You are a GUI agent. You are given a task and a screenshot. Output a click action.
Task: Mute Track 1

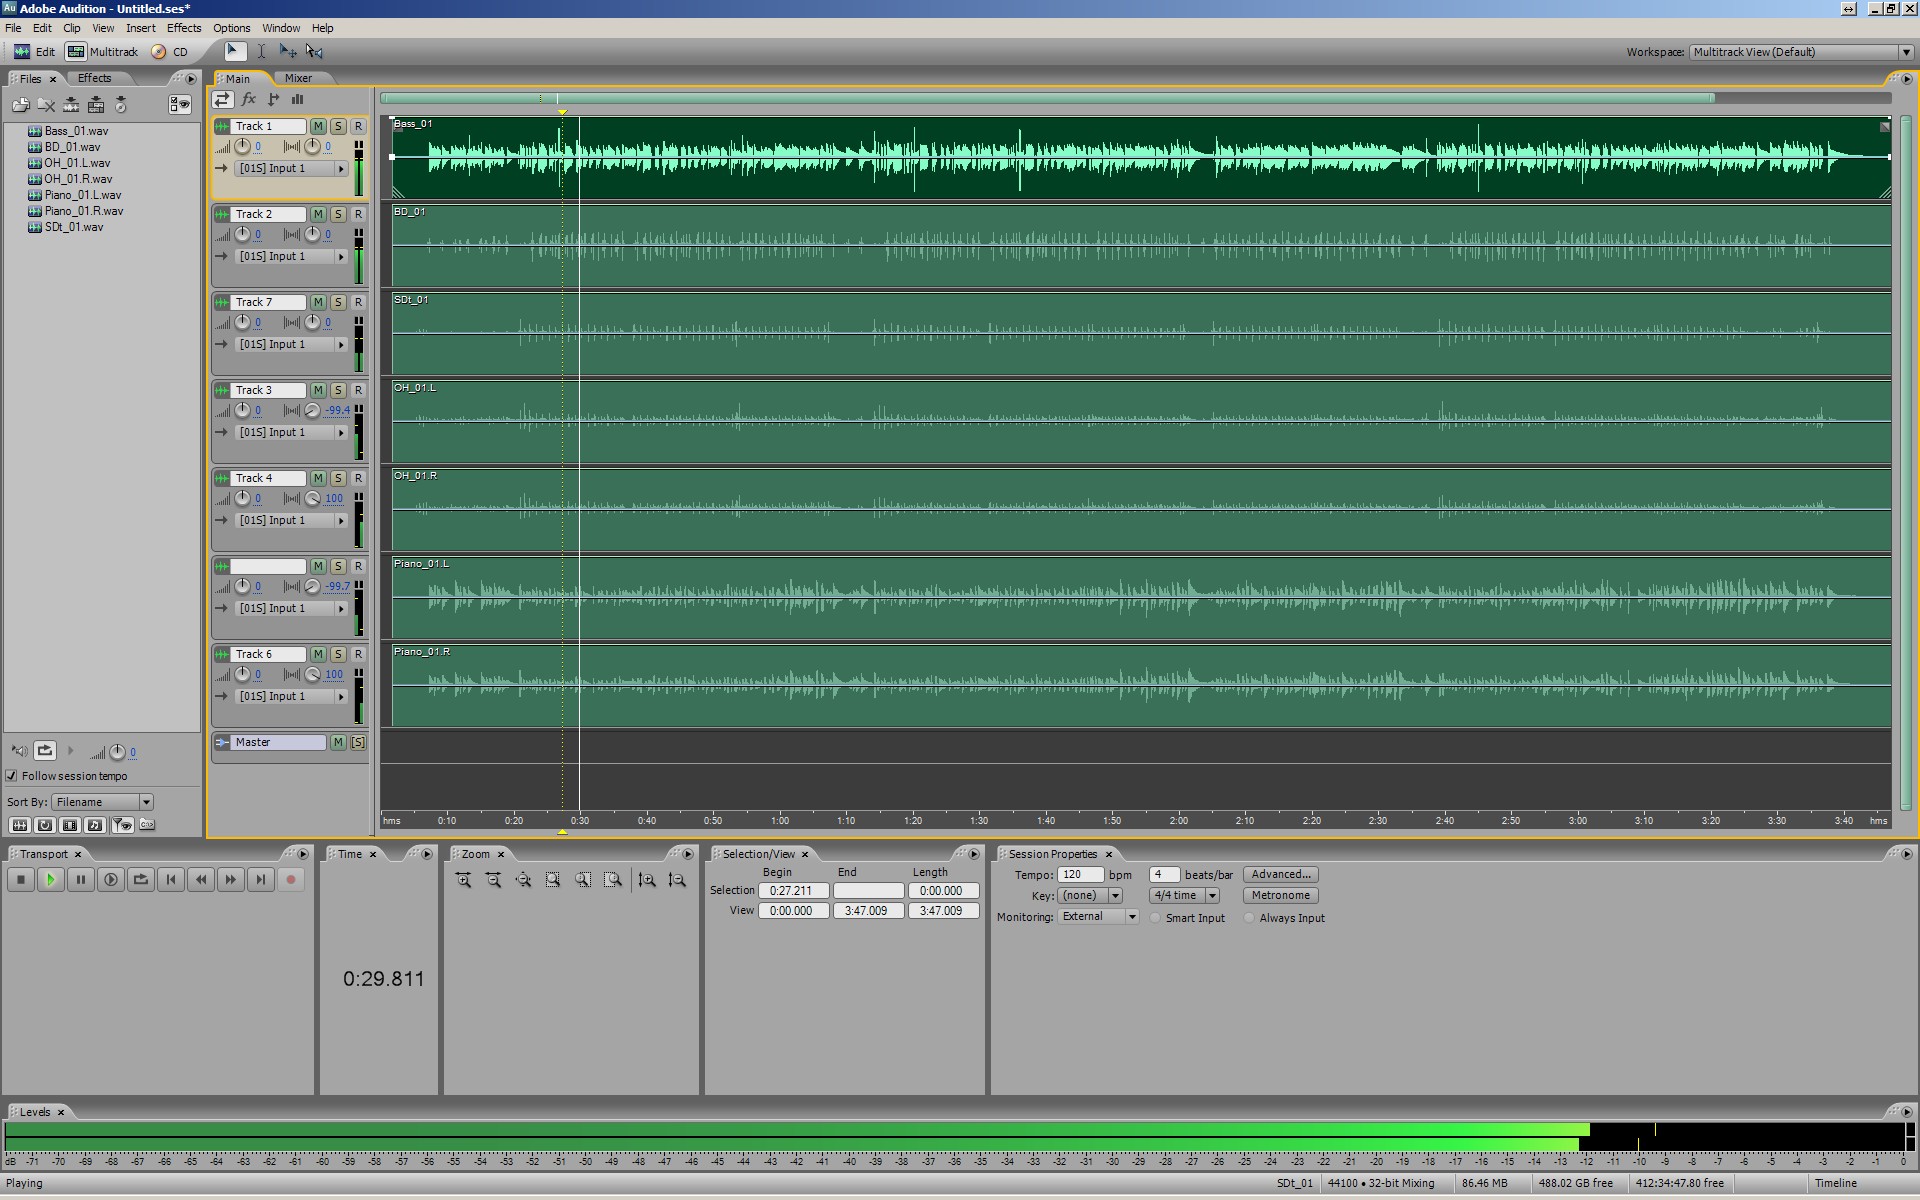[x=318, y=126]
